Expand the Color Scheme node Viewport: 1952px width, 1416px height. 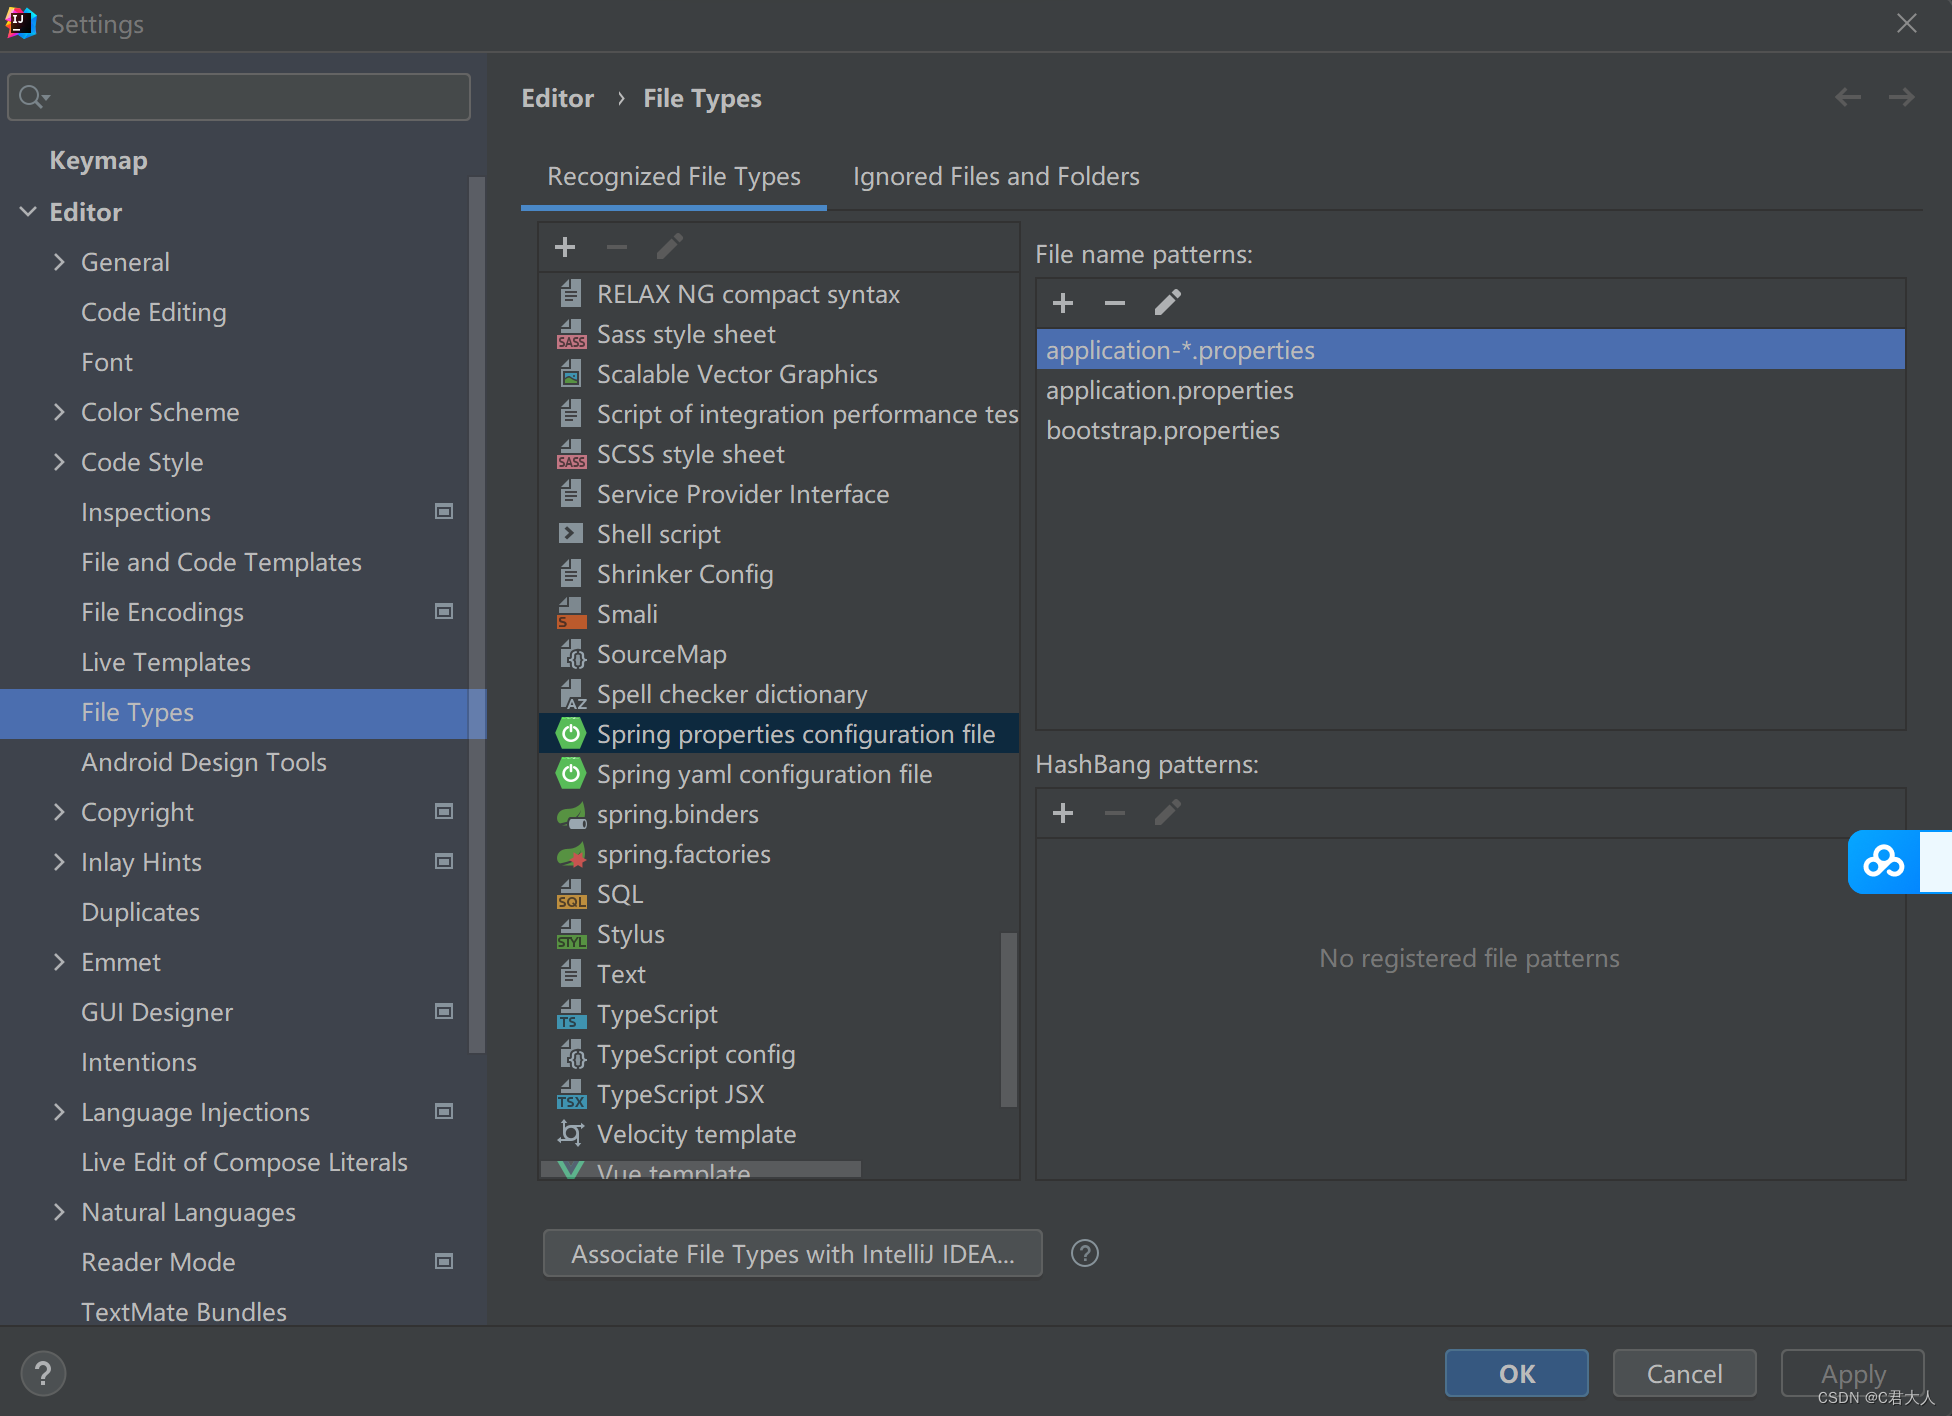[59, 412]
